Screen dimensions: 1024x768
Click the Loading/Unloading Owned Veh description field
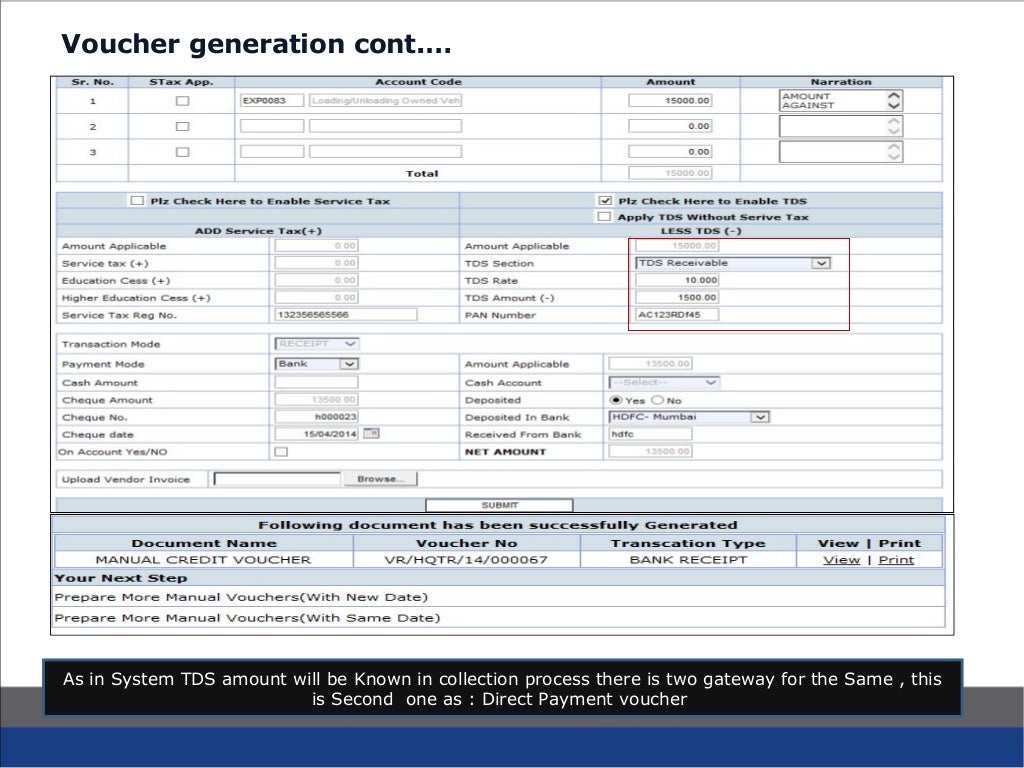pos(385,101)
